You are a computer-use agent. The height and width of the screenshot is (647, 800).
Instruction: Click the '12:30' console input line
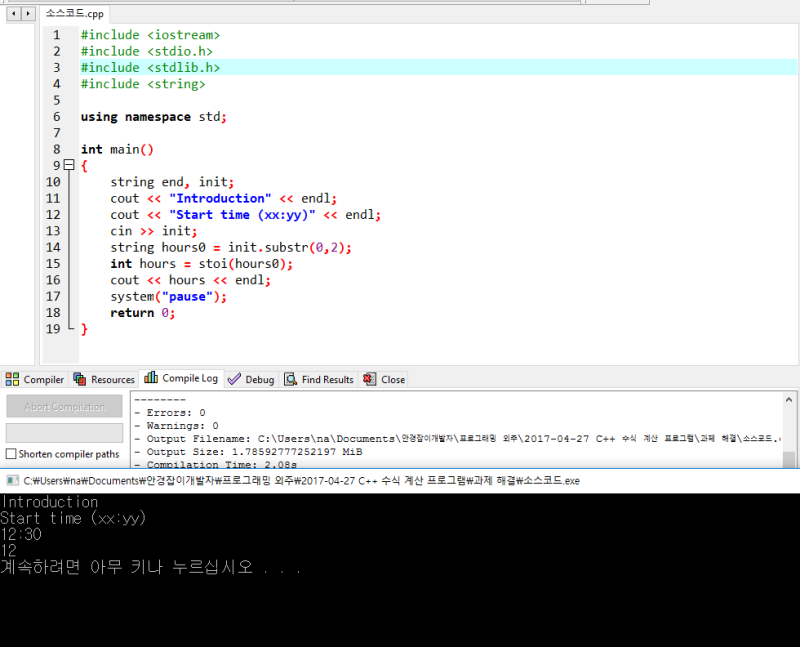point(21,535)
